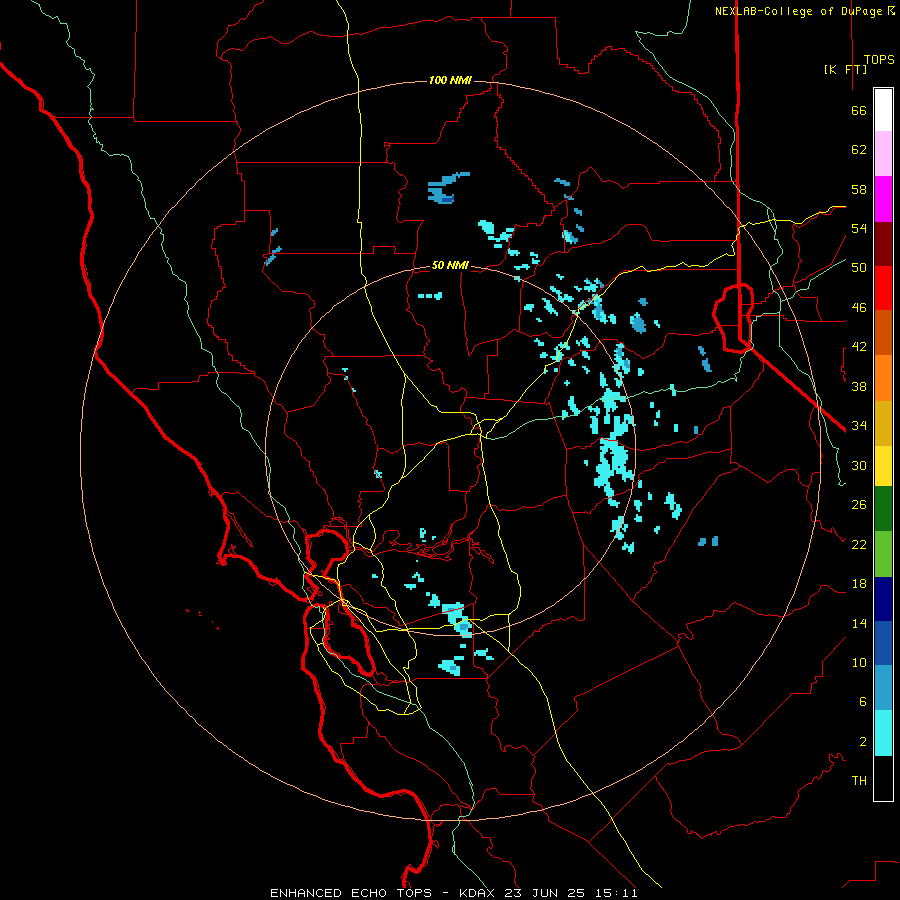
Task: Click the TH legend label
Action: coord(859,781)
